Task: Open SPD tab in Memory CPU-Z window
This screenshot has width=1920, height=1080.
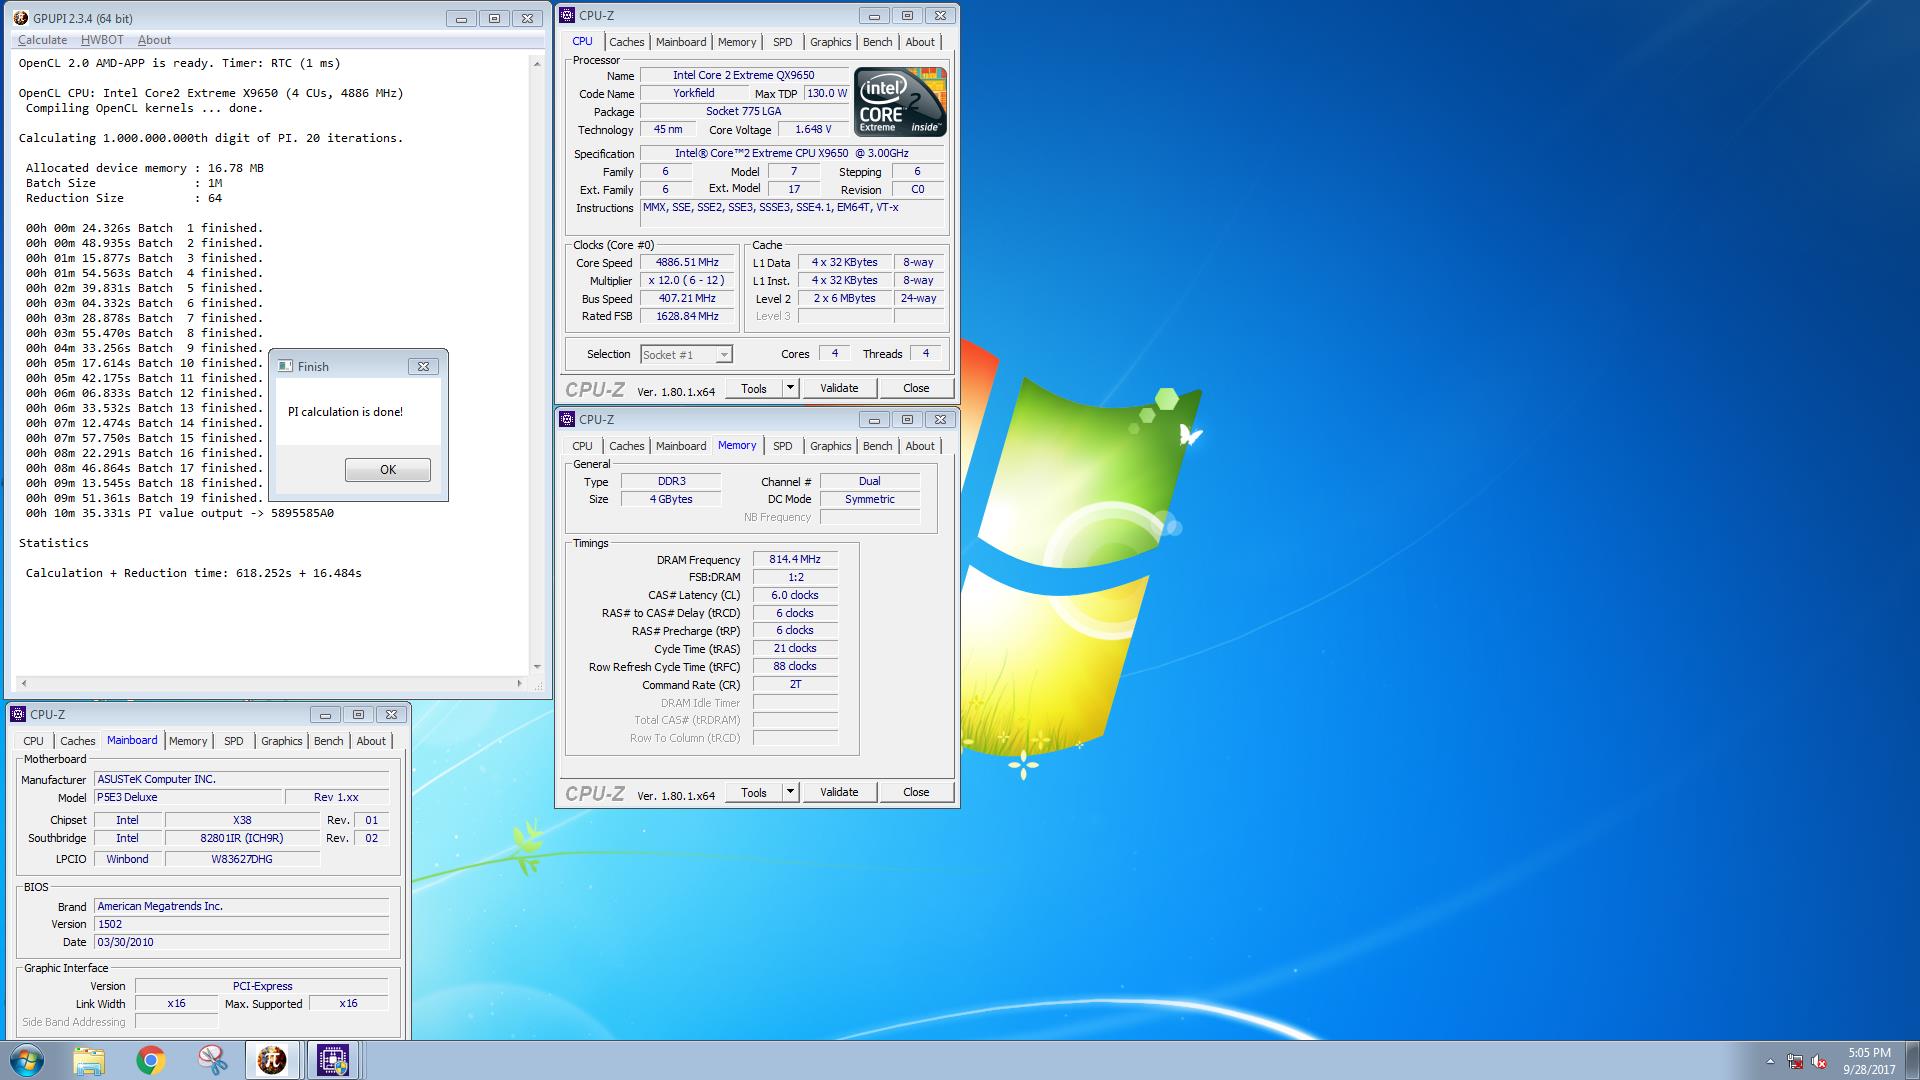Action: click(783, 446)
